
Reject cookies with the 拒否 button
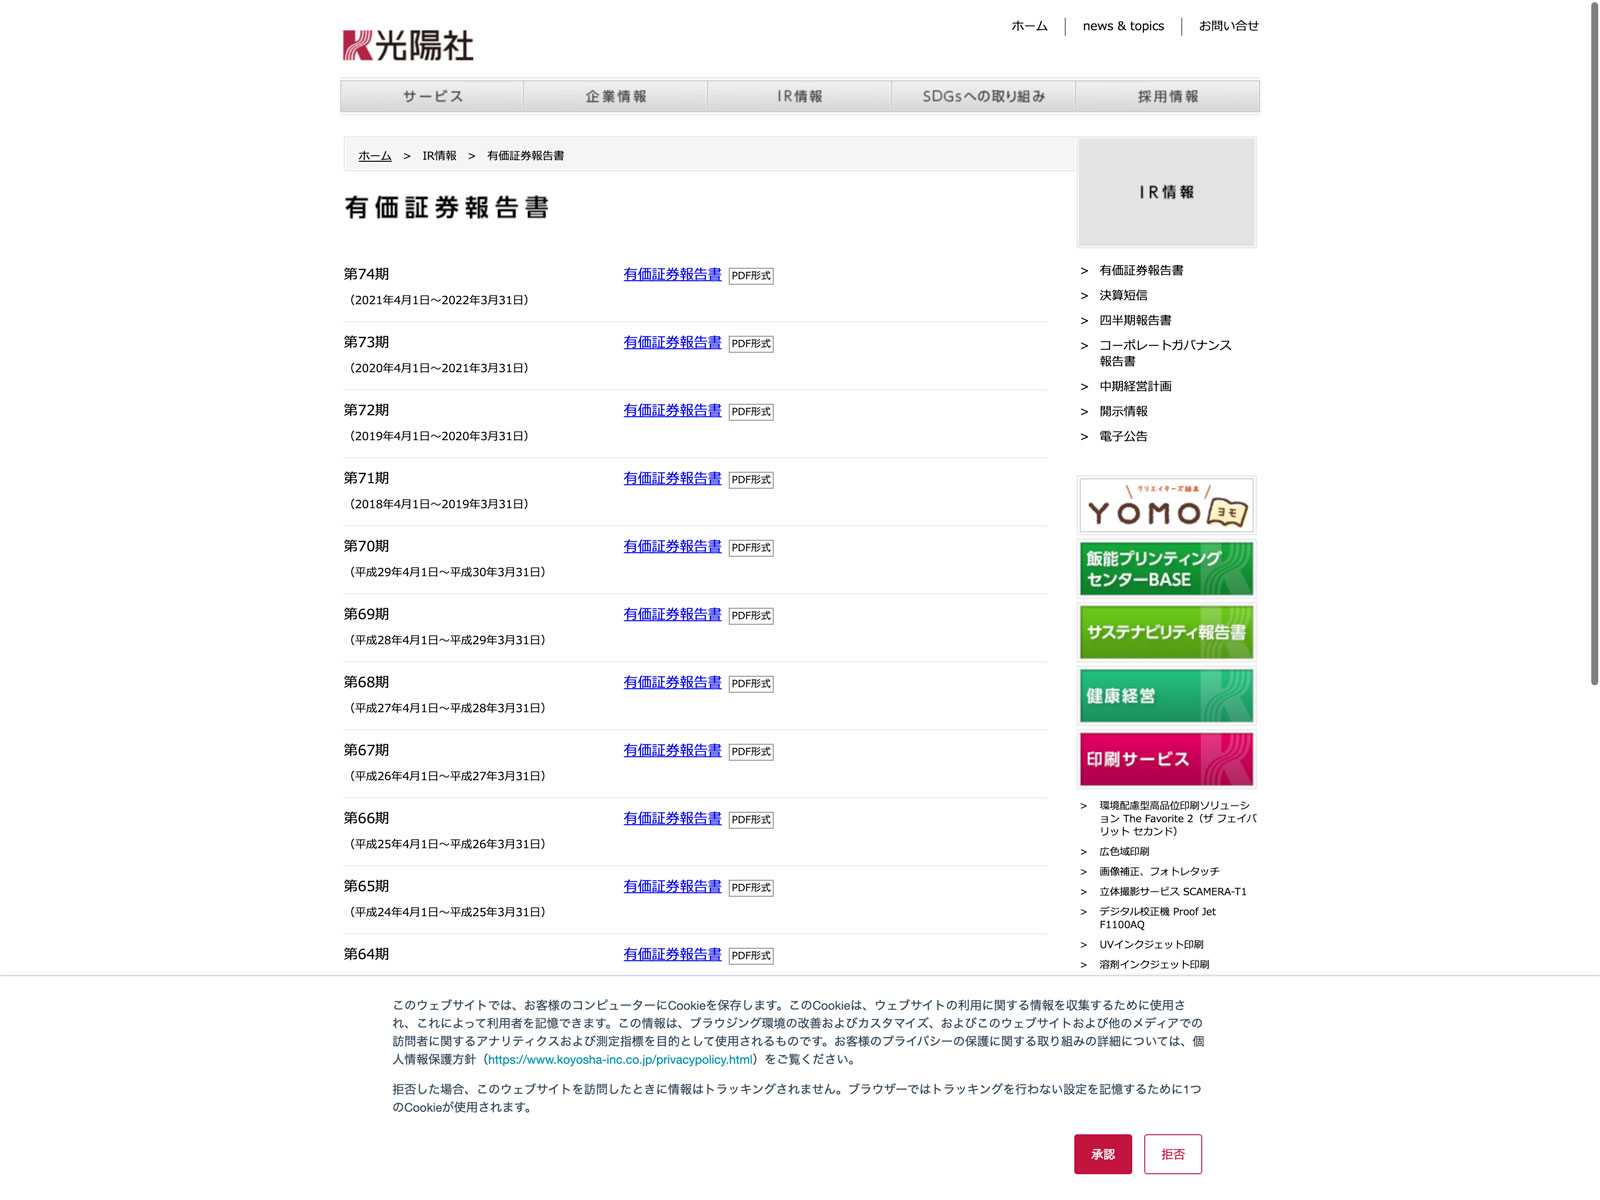(x=1173, y=1154)
